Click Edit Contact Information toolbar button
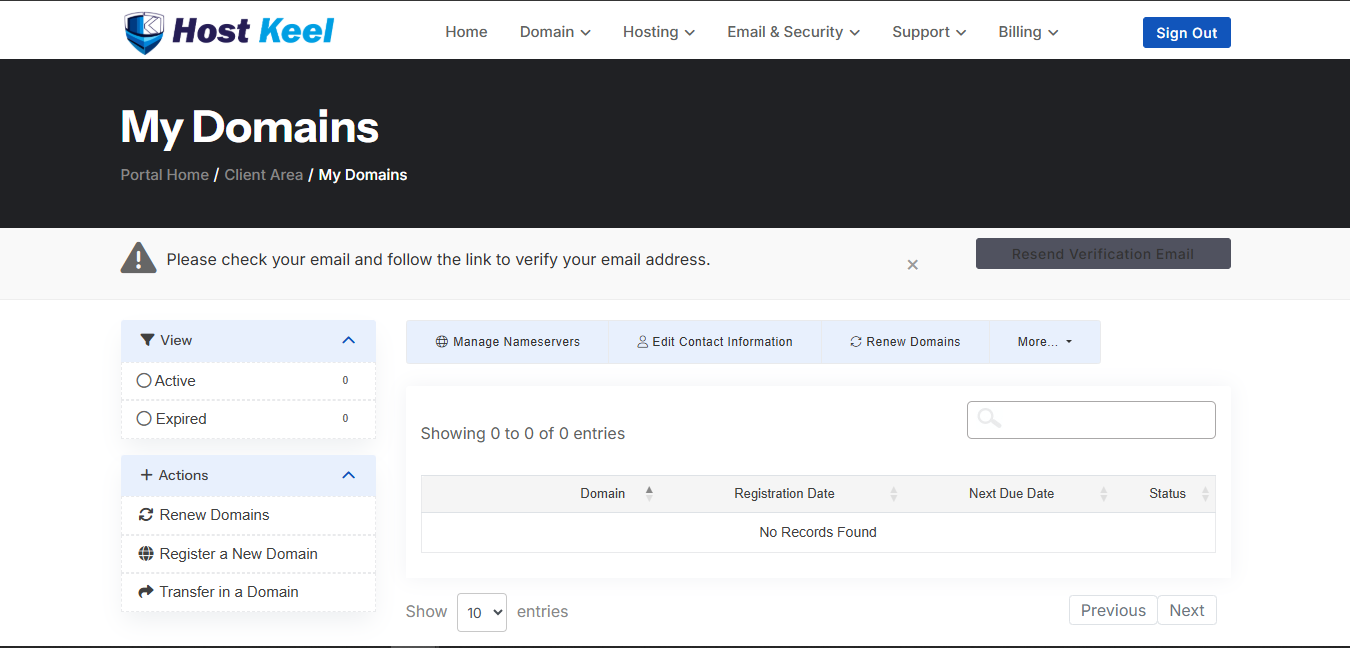This screenshot has width=1350, height=648. 715,342
